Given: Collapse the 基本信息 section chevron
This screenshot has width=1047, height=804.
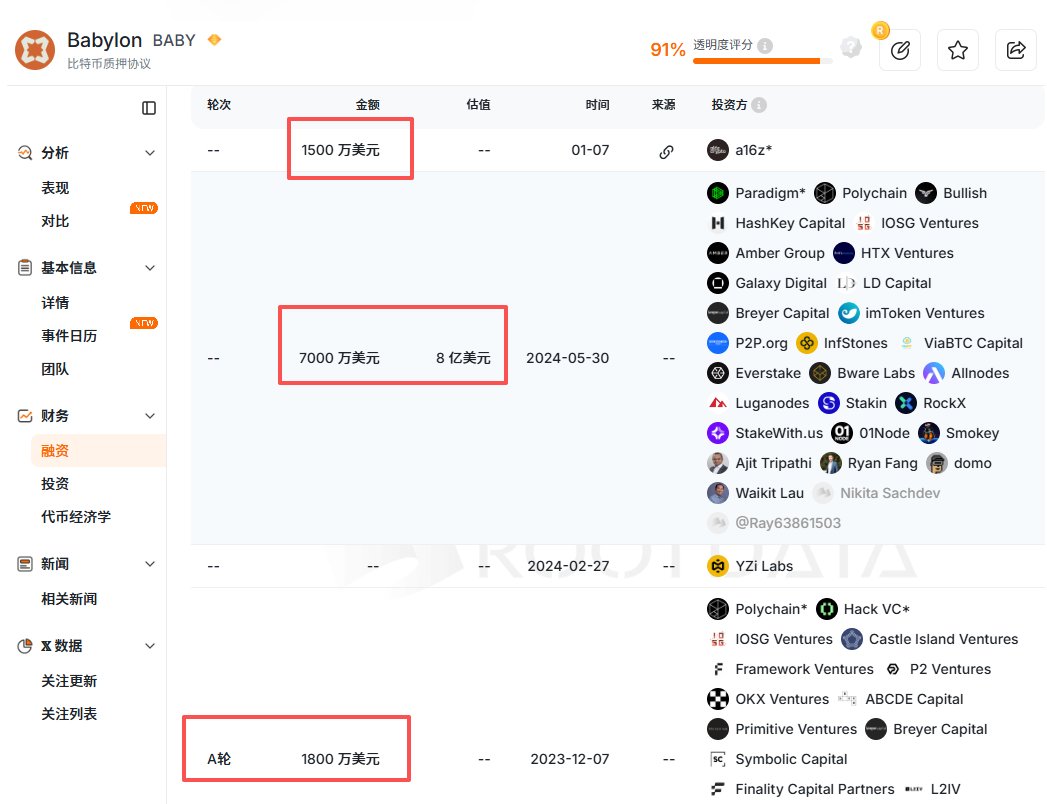Looking at the screenshot, I should pyautogui.click(x=150, y=268).
